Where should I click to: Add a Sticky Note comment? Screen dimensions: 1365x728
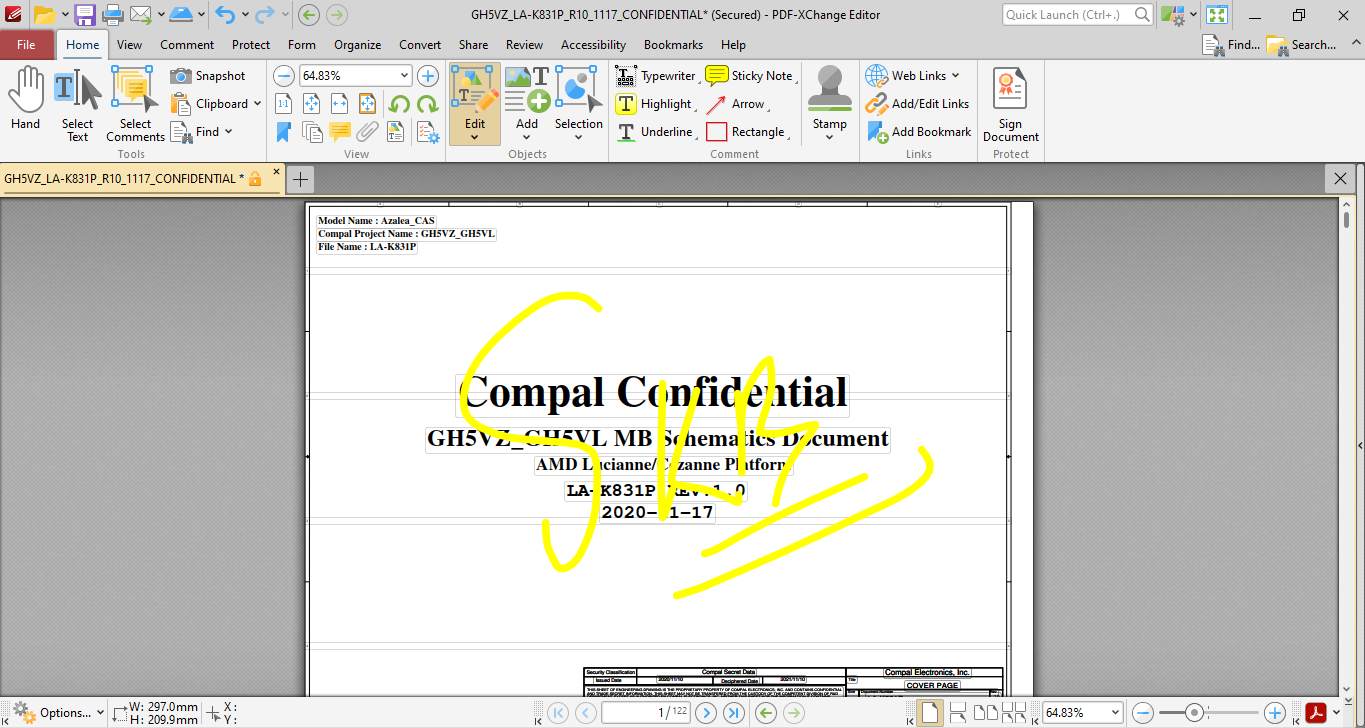[x=750, y=76]
